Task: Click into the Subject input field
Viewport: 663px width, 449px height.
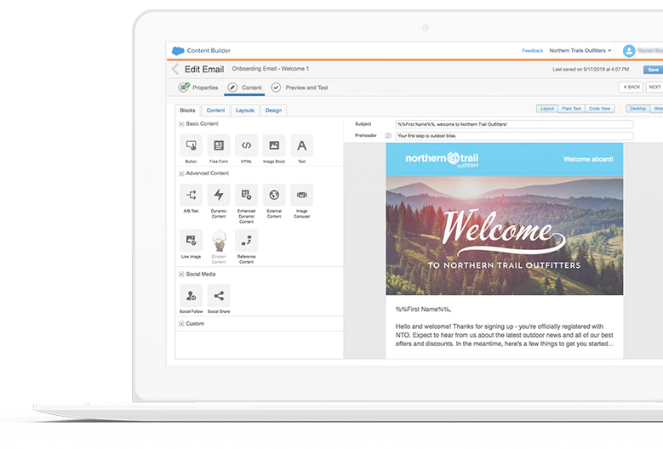Action: [x=513, y=124]
